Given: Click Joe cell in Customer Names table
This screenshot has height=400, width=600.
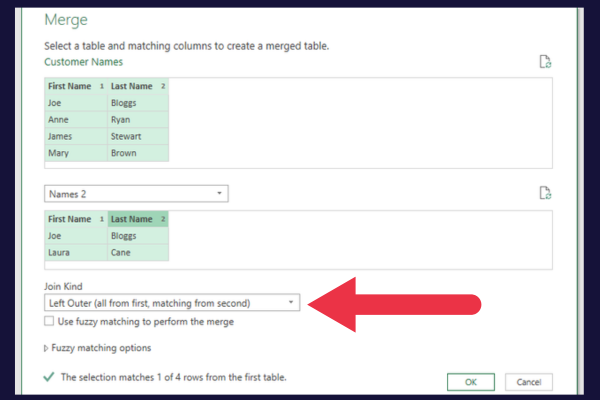Looking at the screenshot, I should [76, 103].
